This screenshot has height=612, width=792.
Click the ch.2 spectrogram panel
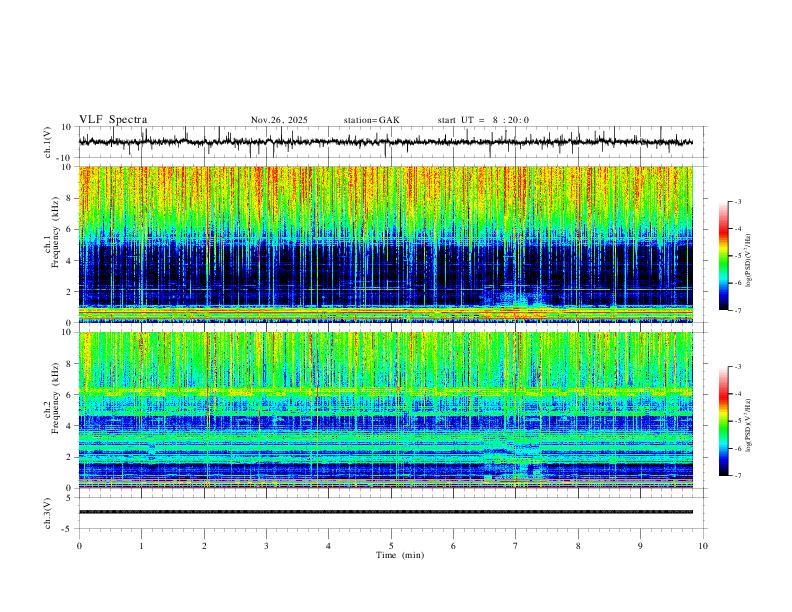386,410
